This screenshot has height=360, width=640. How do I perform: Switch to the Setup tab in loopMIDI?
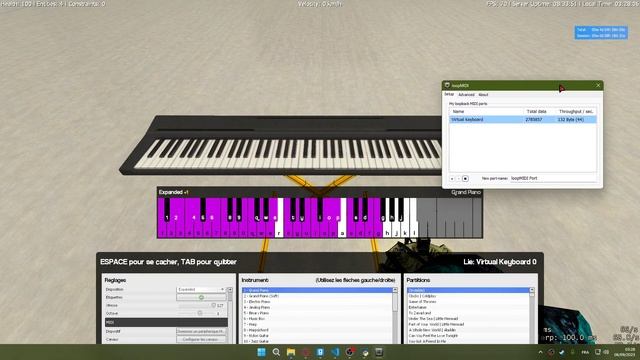(449, 94)
